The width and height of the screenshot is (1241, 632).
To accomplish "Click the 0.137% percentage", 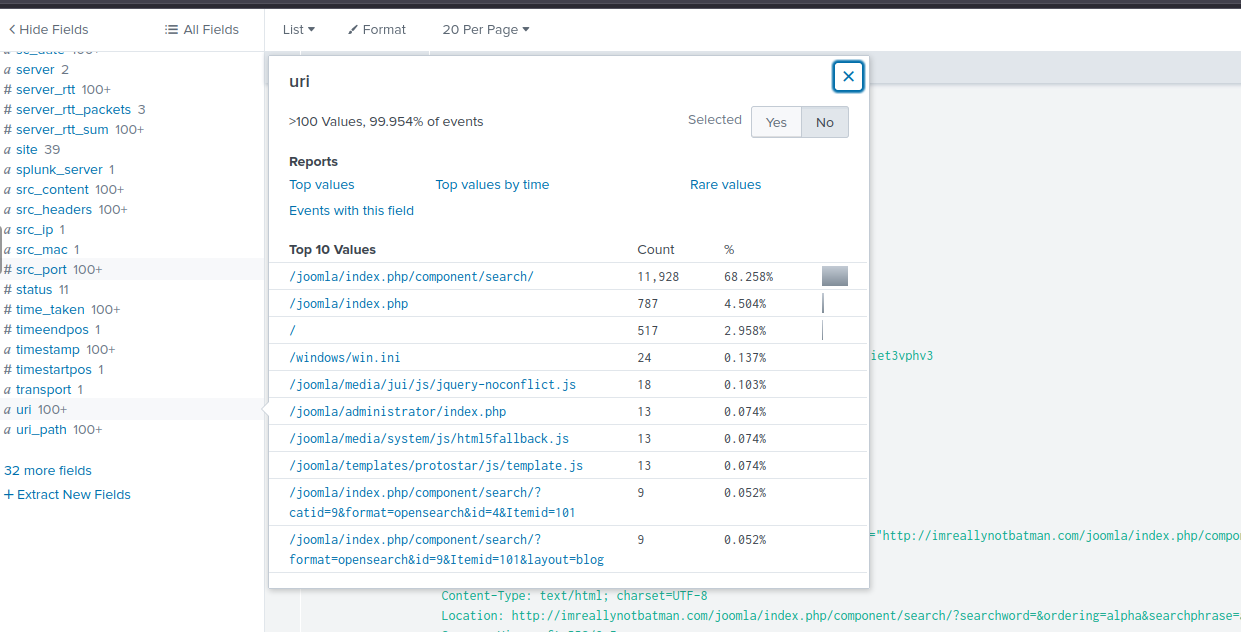I will (x=745, y=358).
